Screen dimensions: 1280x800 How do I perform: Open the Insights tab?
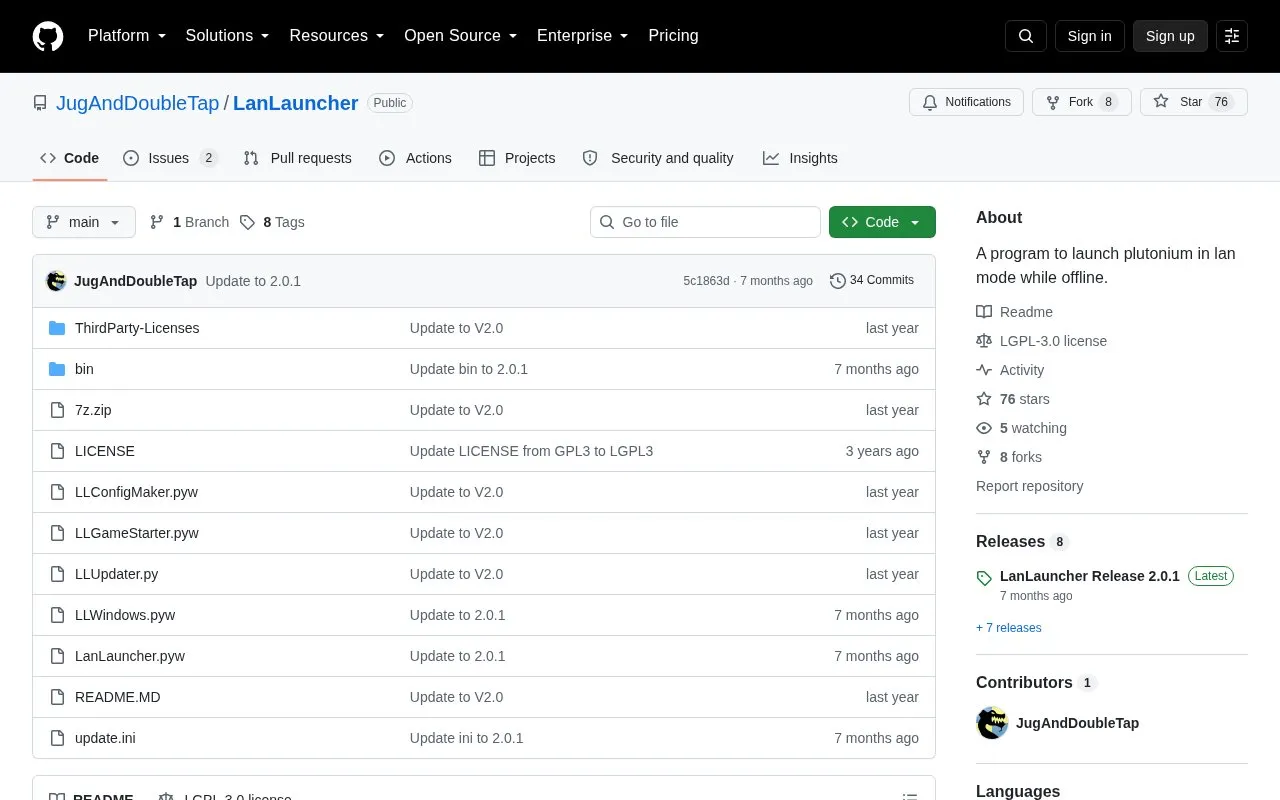(800, 158)
